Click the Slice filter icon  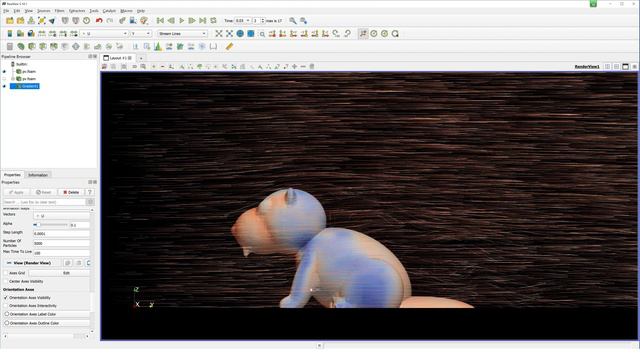(x=42, y=47)
